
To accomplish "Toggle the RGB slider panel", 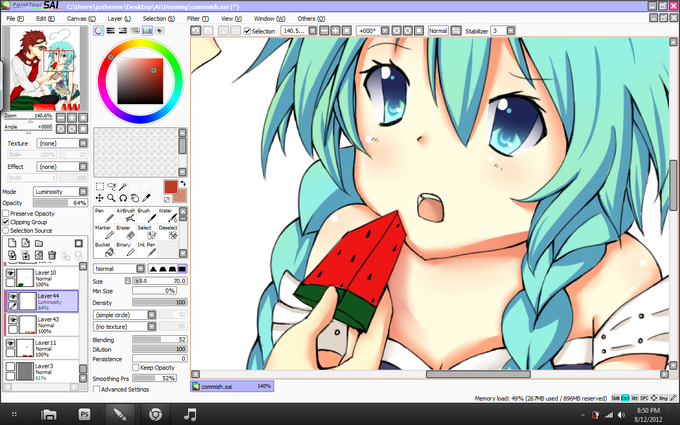I will click(x=111, y=31).
